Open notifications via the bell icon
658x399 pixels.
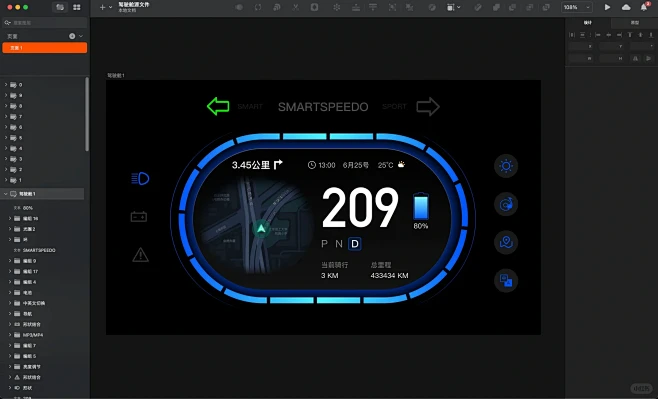coord(644,7)
